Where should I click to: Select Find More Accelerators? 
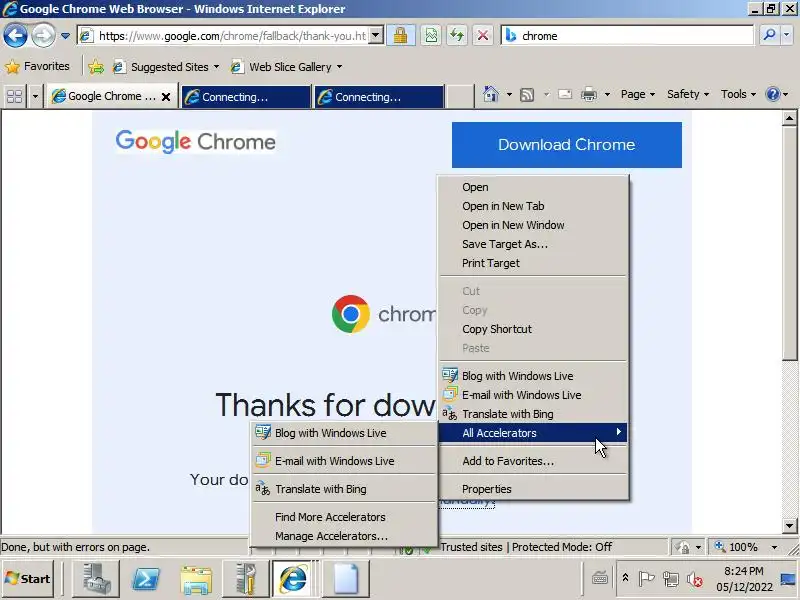344,517
